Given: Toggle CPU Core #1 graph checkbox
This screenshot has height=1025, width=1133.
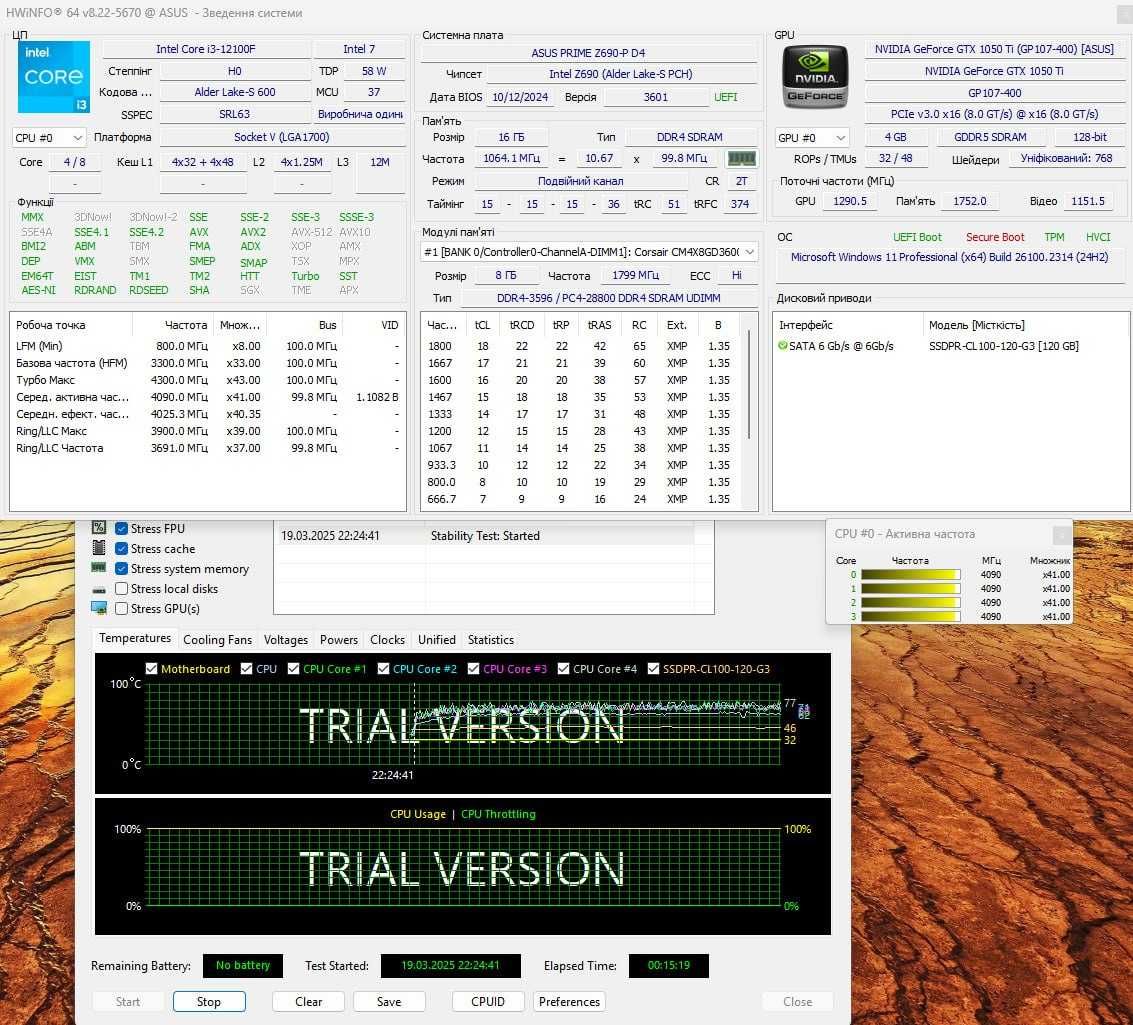Looking at the screenshot, I should [293, 669].
